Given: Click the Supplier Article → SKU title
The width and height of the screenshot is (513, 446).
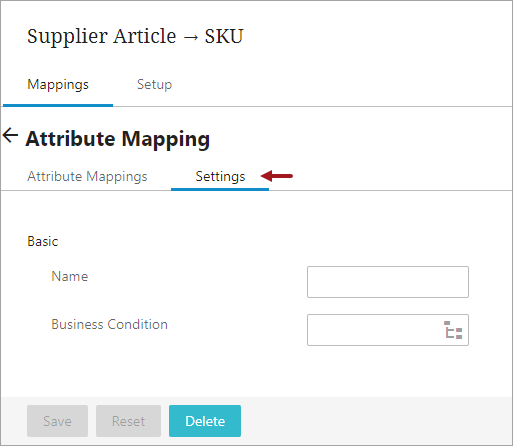Looking at the screenshot, I should tap(135, 36).
